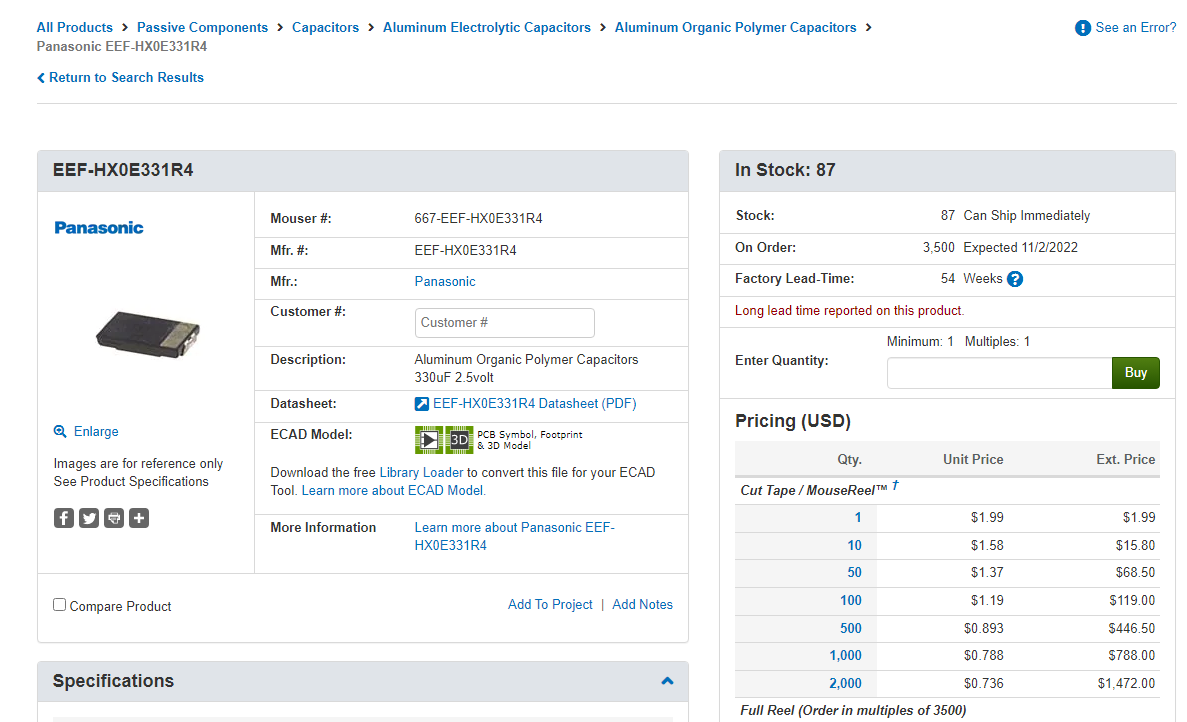Select quantity 1,000 price break
Image resolution: width=1187 pixels, height=722 pixels.
click(846, 656)
